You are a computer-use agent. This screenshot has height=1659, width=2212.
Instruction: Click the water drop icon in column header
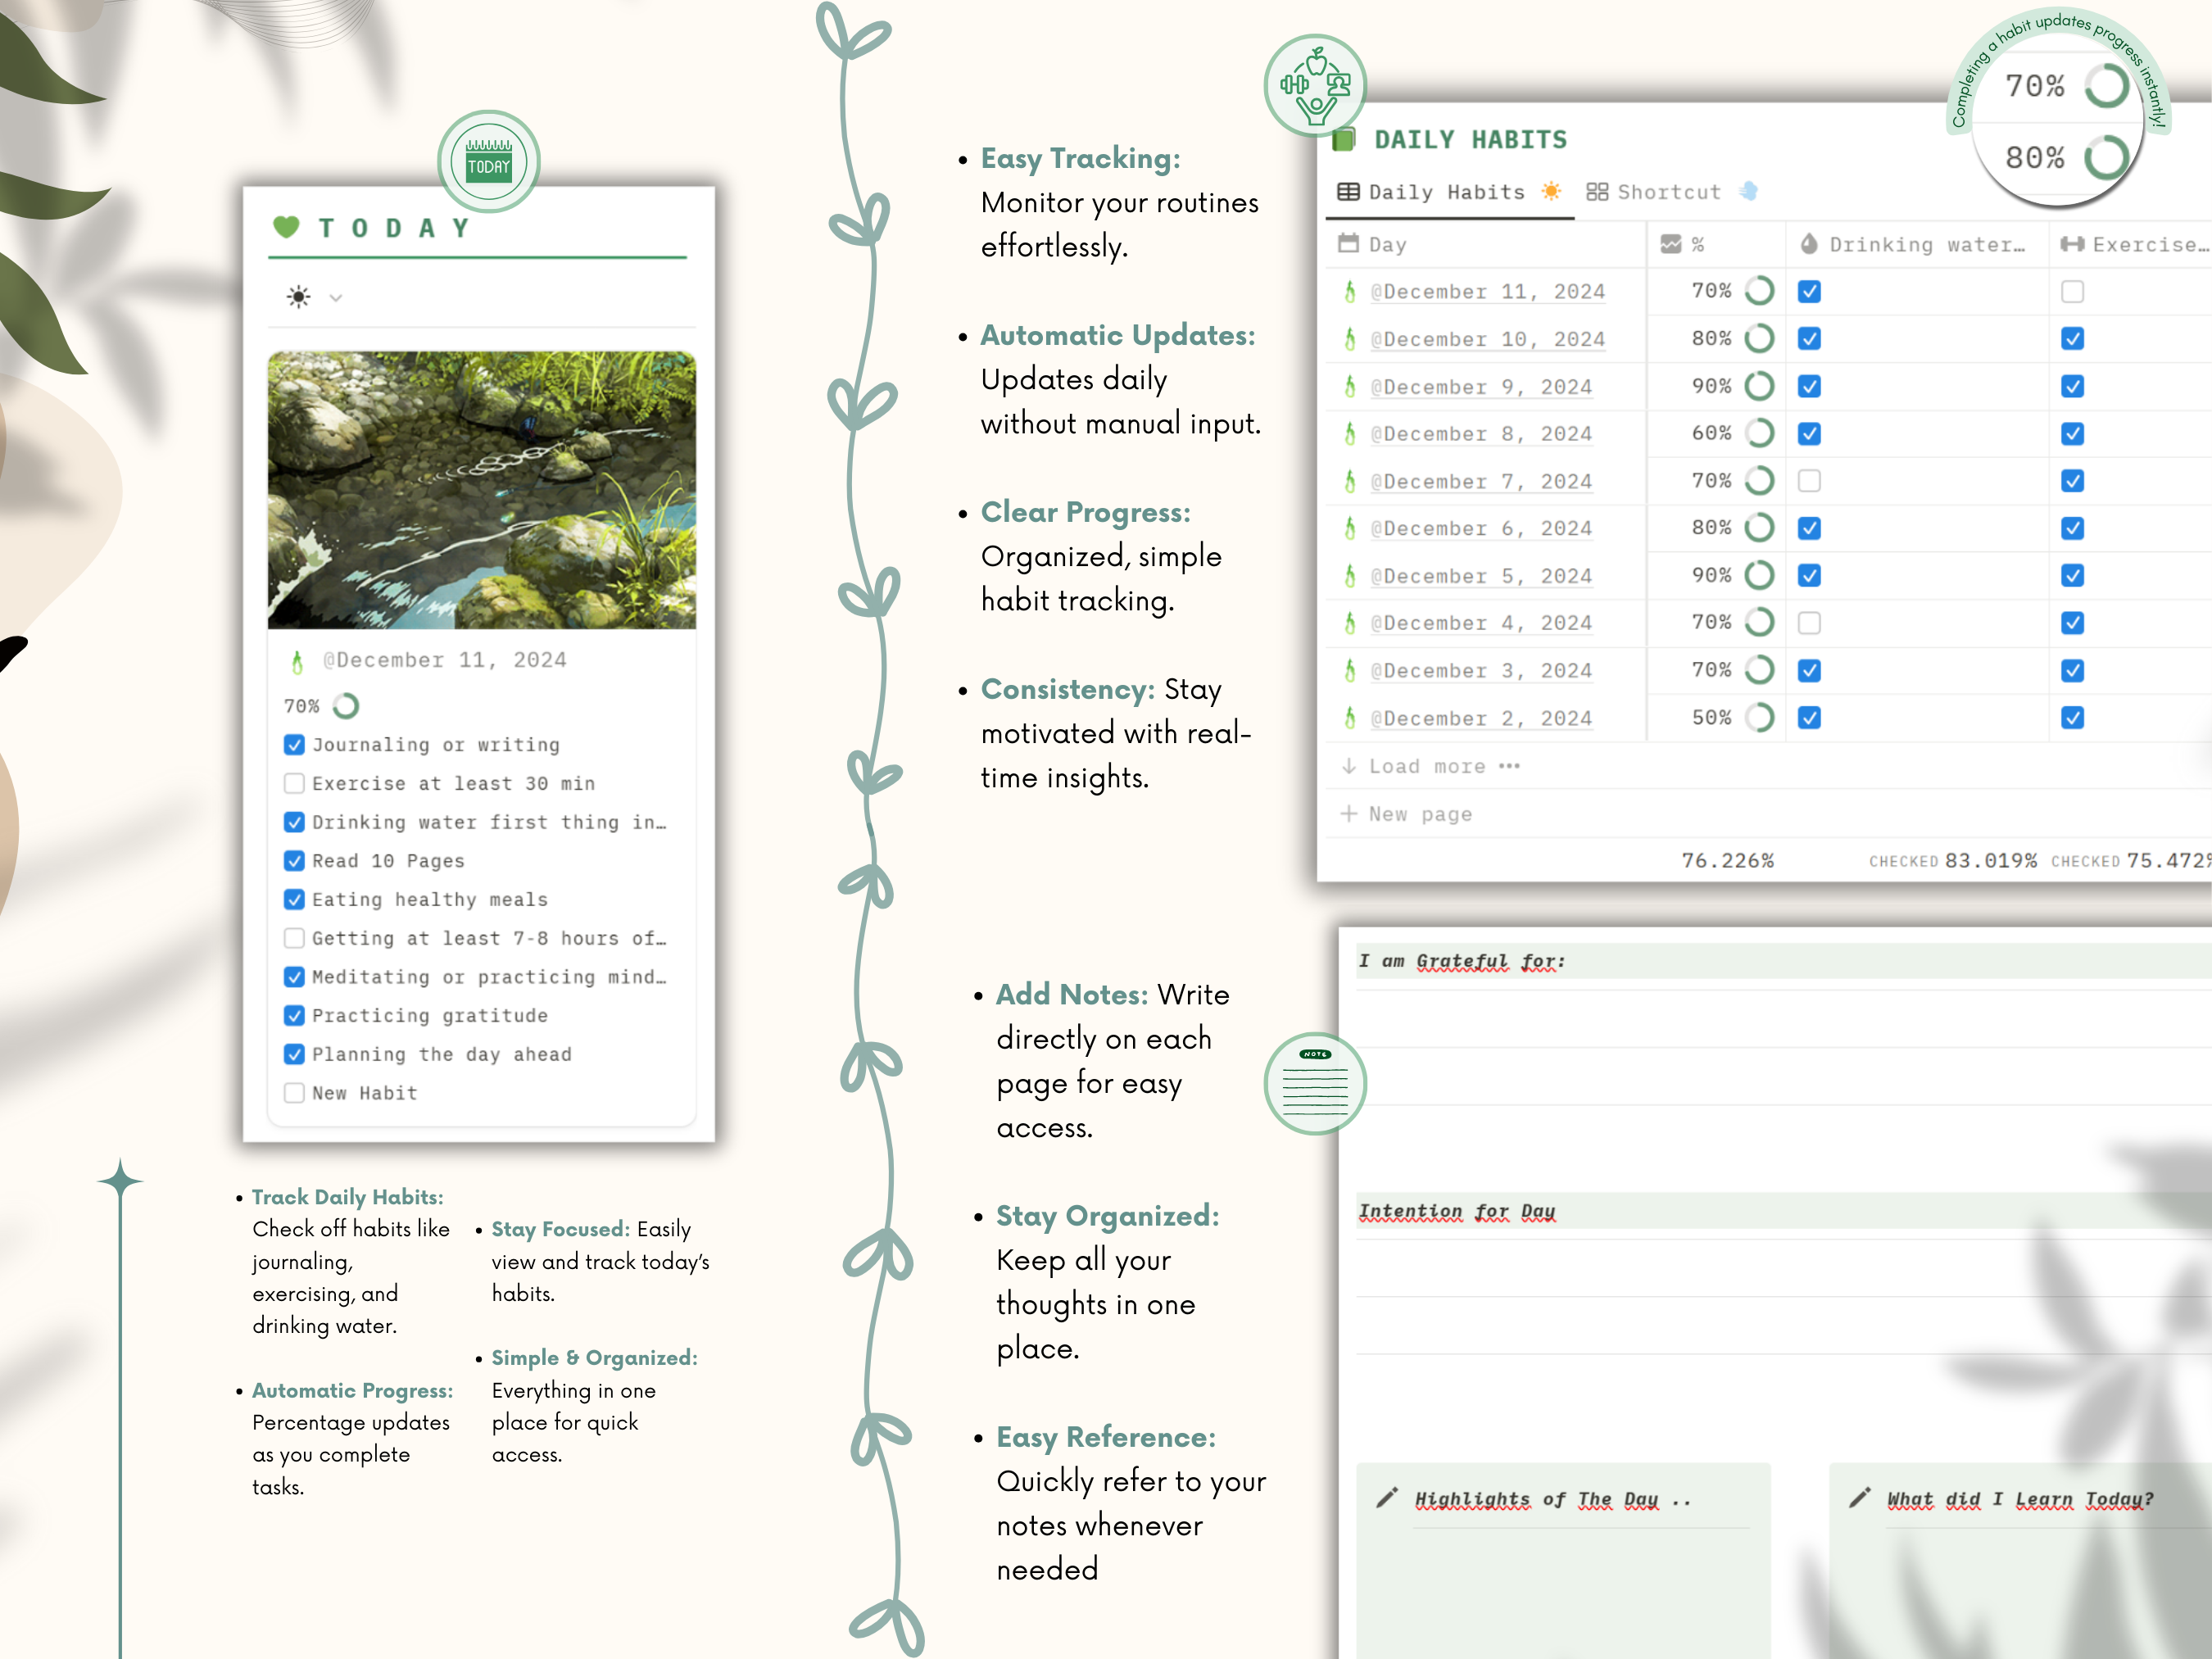tap(1809, 243)
